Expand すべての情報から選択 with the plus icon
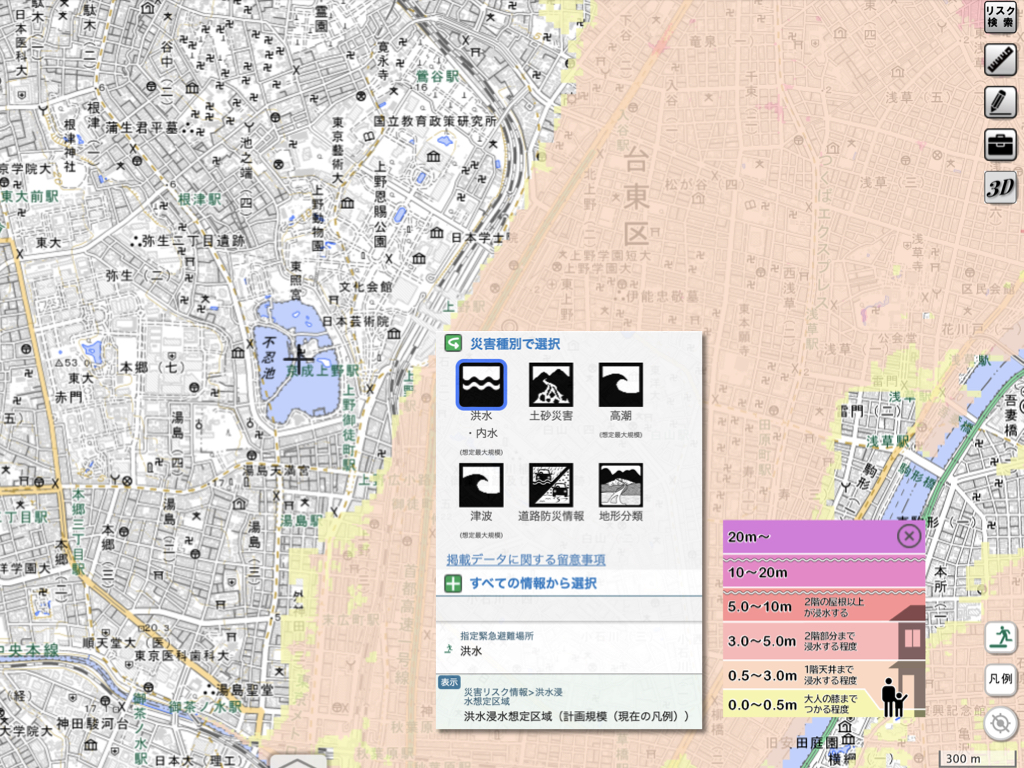This screenshot has height=768, width=1024. click(453, 583)
